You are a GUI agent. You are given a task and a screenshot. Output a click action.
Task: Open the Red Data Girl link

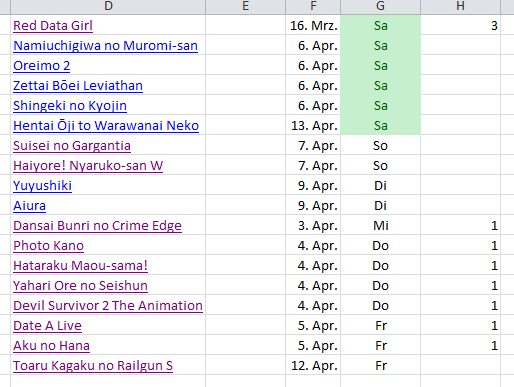point(53,26)
